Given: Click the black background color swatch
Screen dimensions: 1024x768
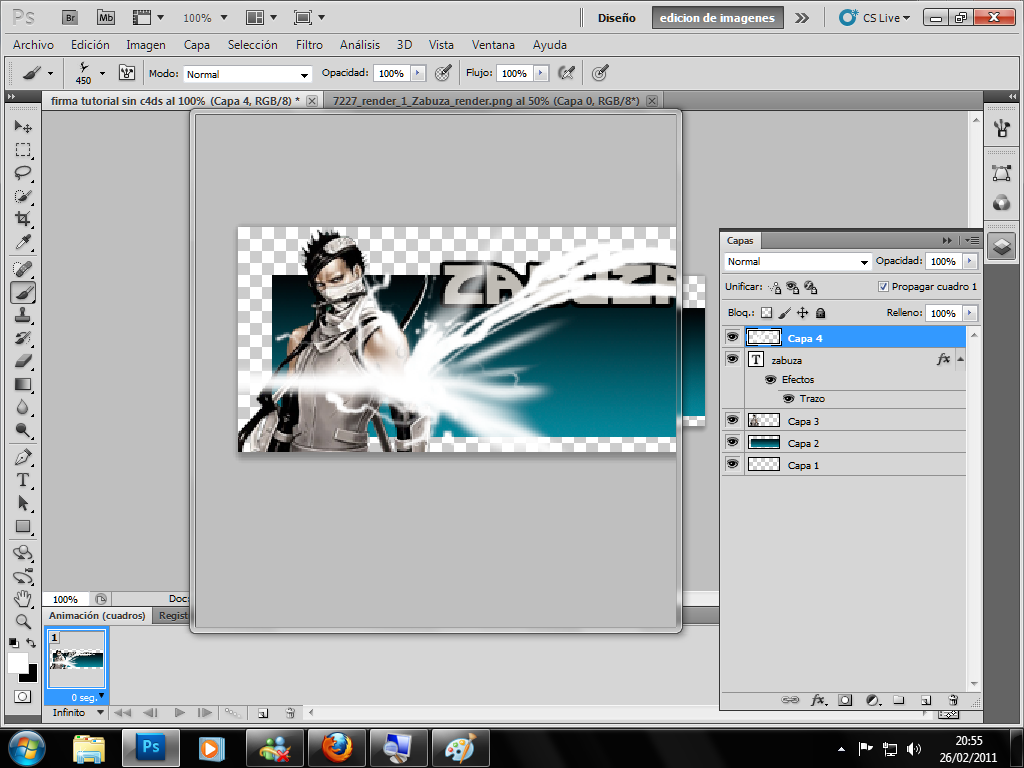Looking at the screenshot, I should (31, 676).
